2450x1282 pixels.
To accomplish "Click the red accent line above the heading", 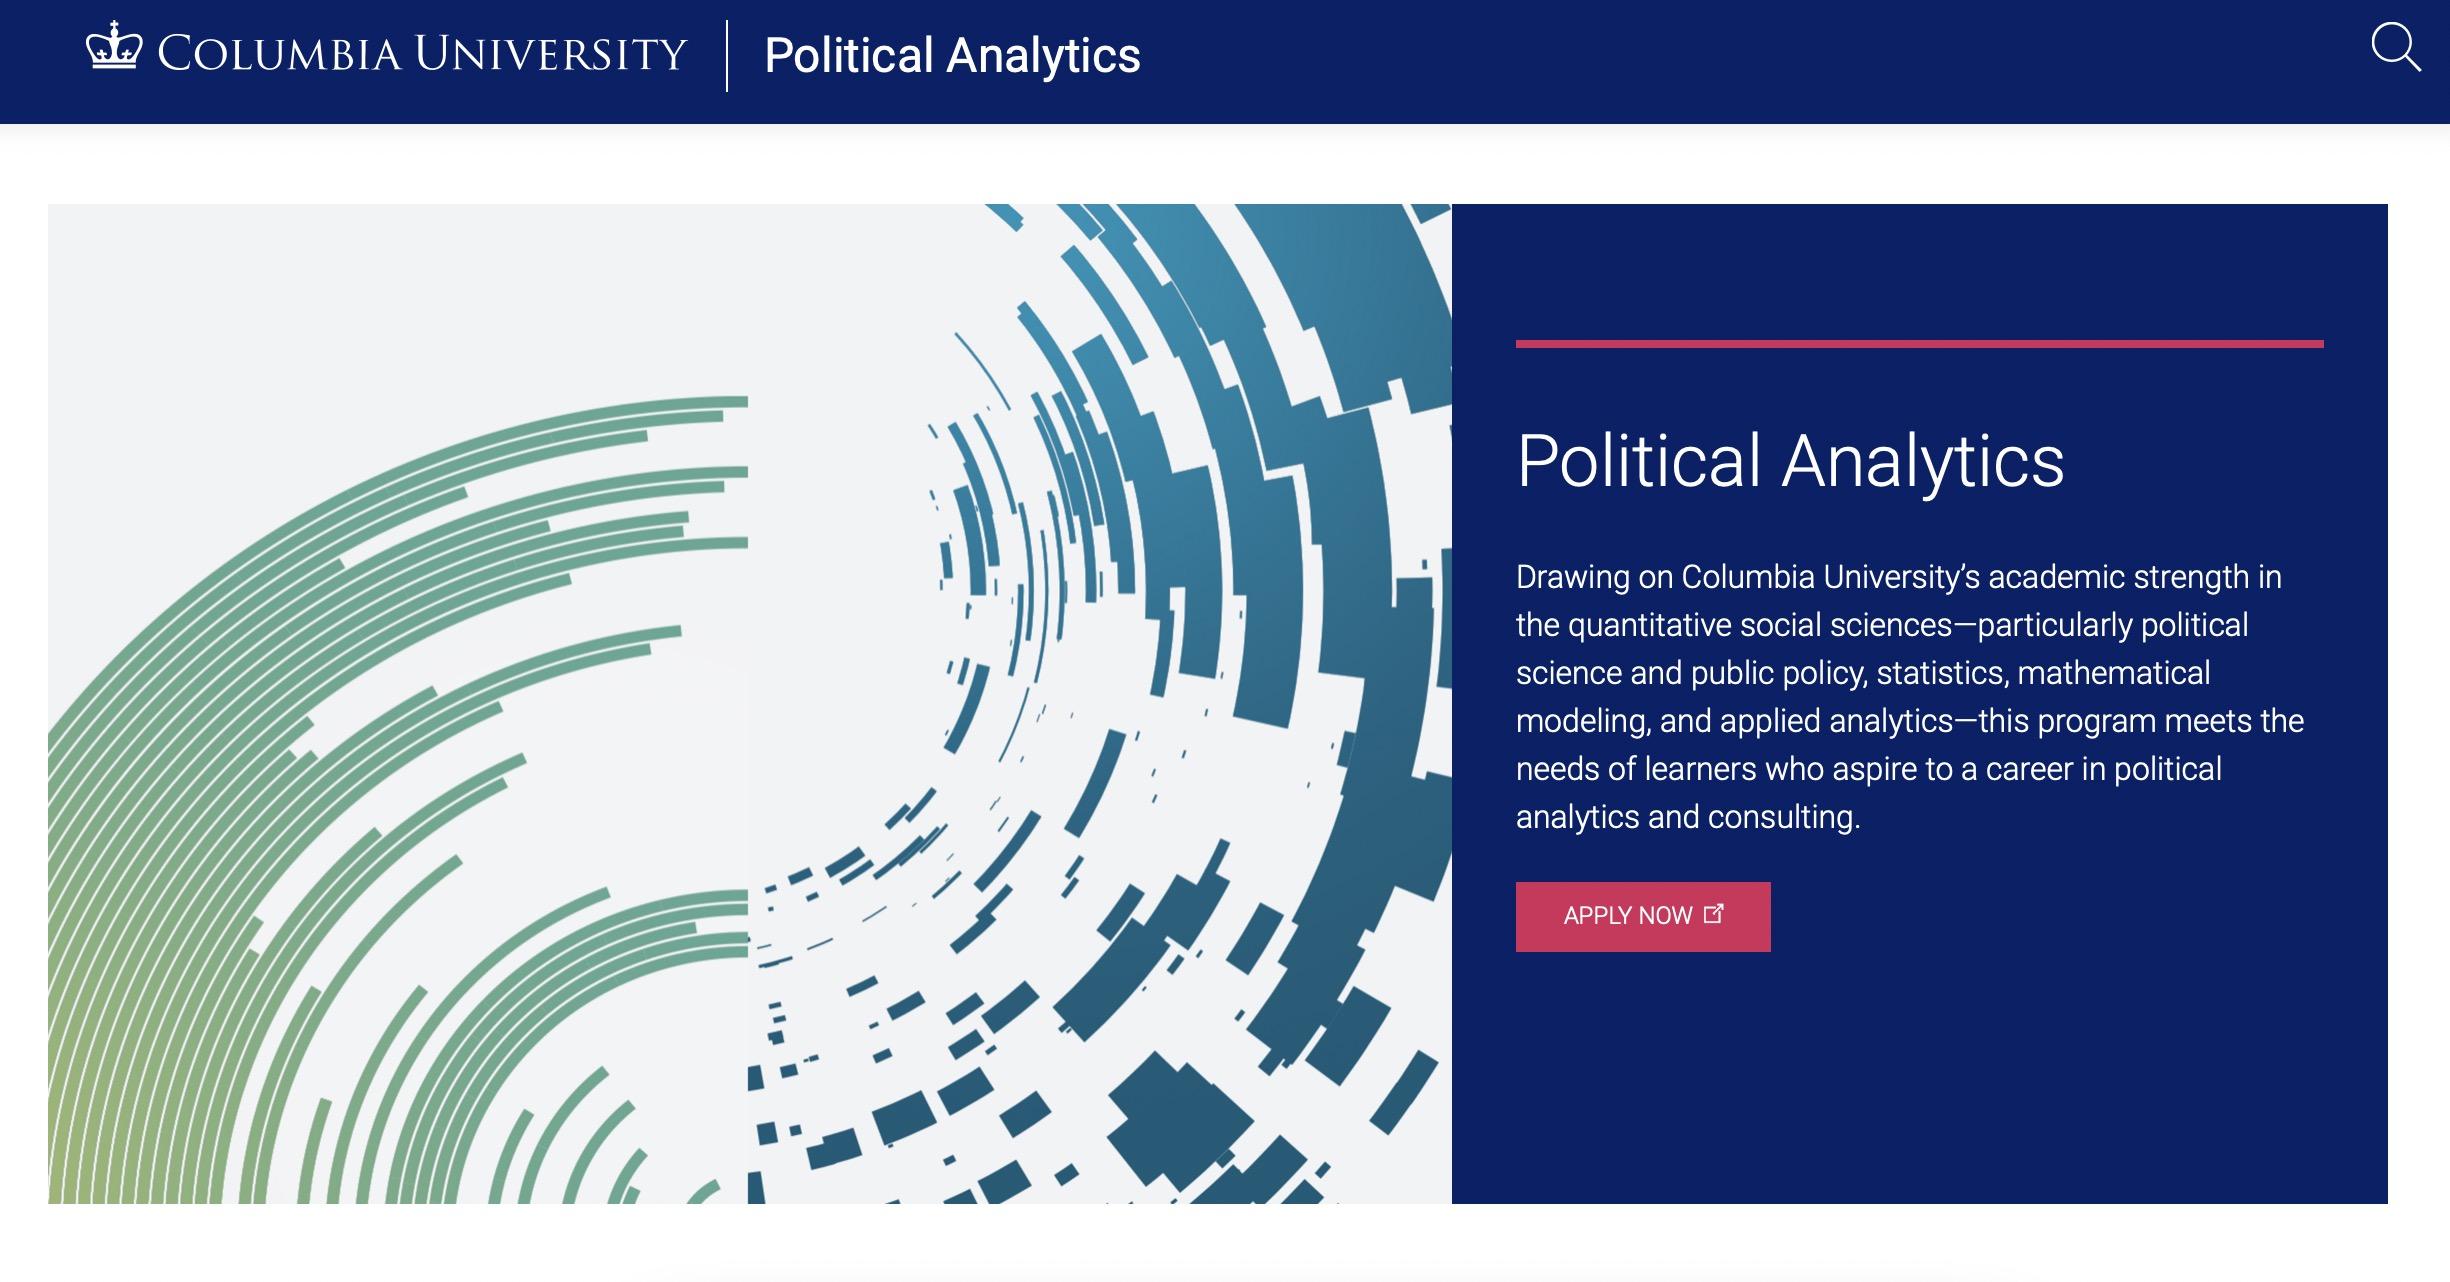I will point(1918,344).
